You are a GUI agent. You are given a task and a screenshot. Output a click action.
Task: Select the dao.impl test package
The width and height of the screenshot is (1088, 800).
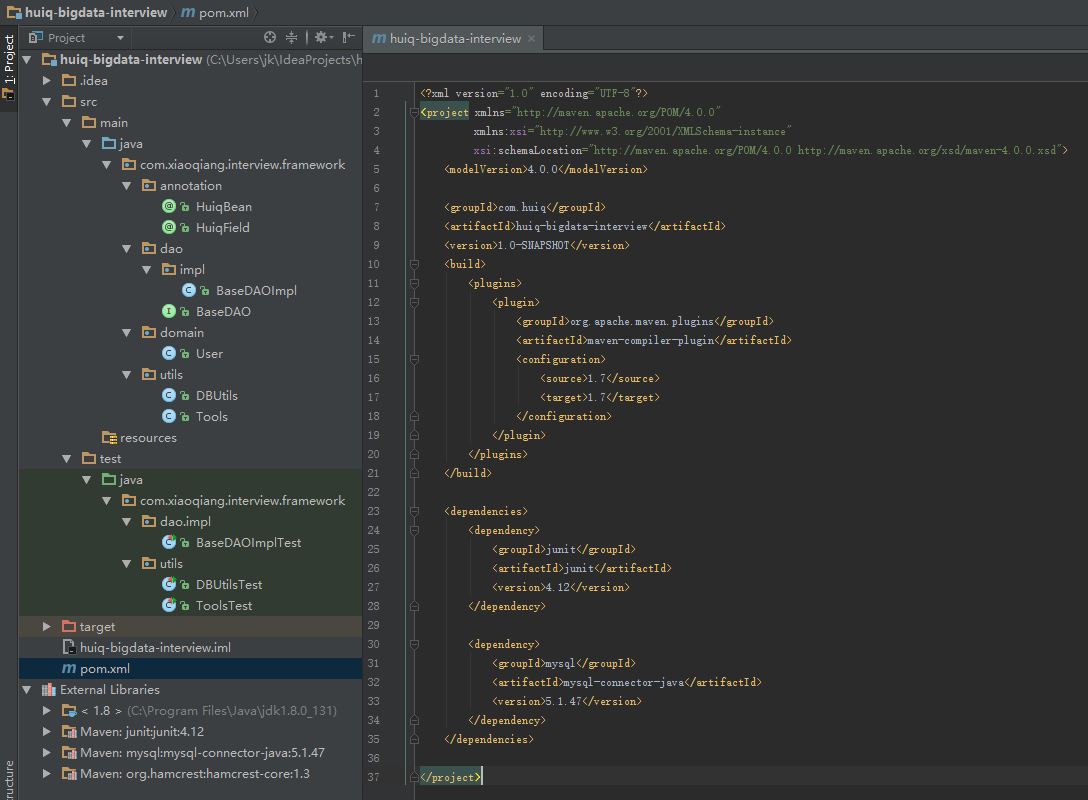185,522
